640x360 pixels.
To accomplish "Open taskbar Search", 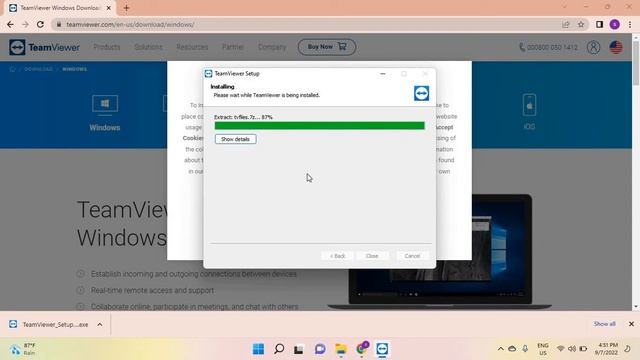I will 279,349.
